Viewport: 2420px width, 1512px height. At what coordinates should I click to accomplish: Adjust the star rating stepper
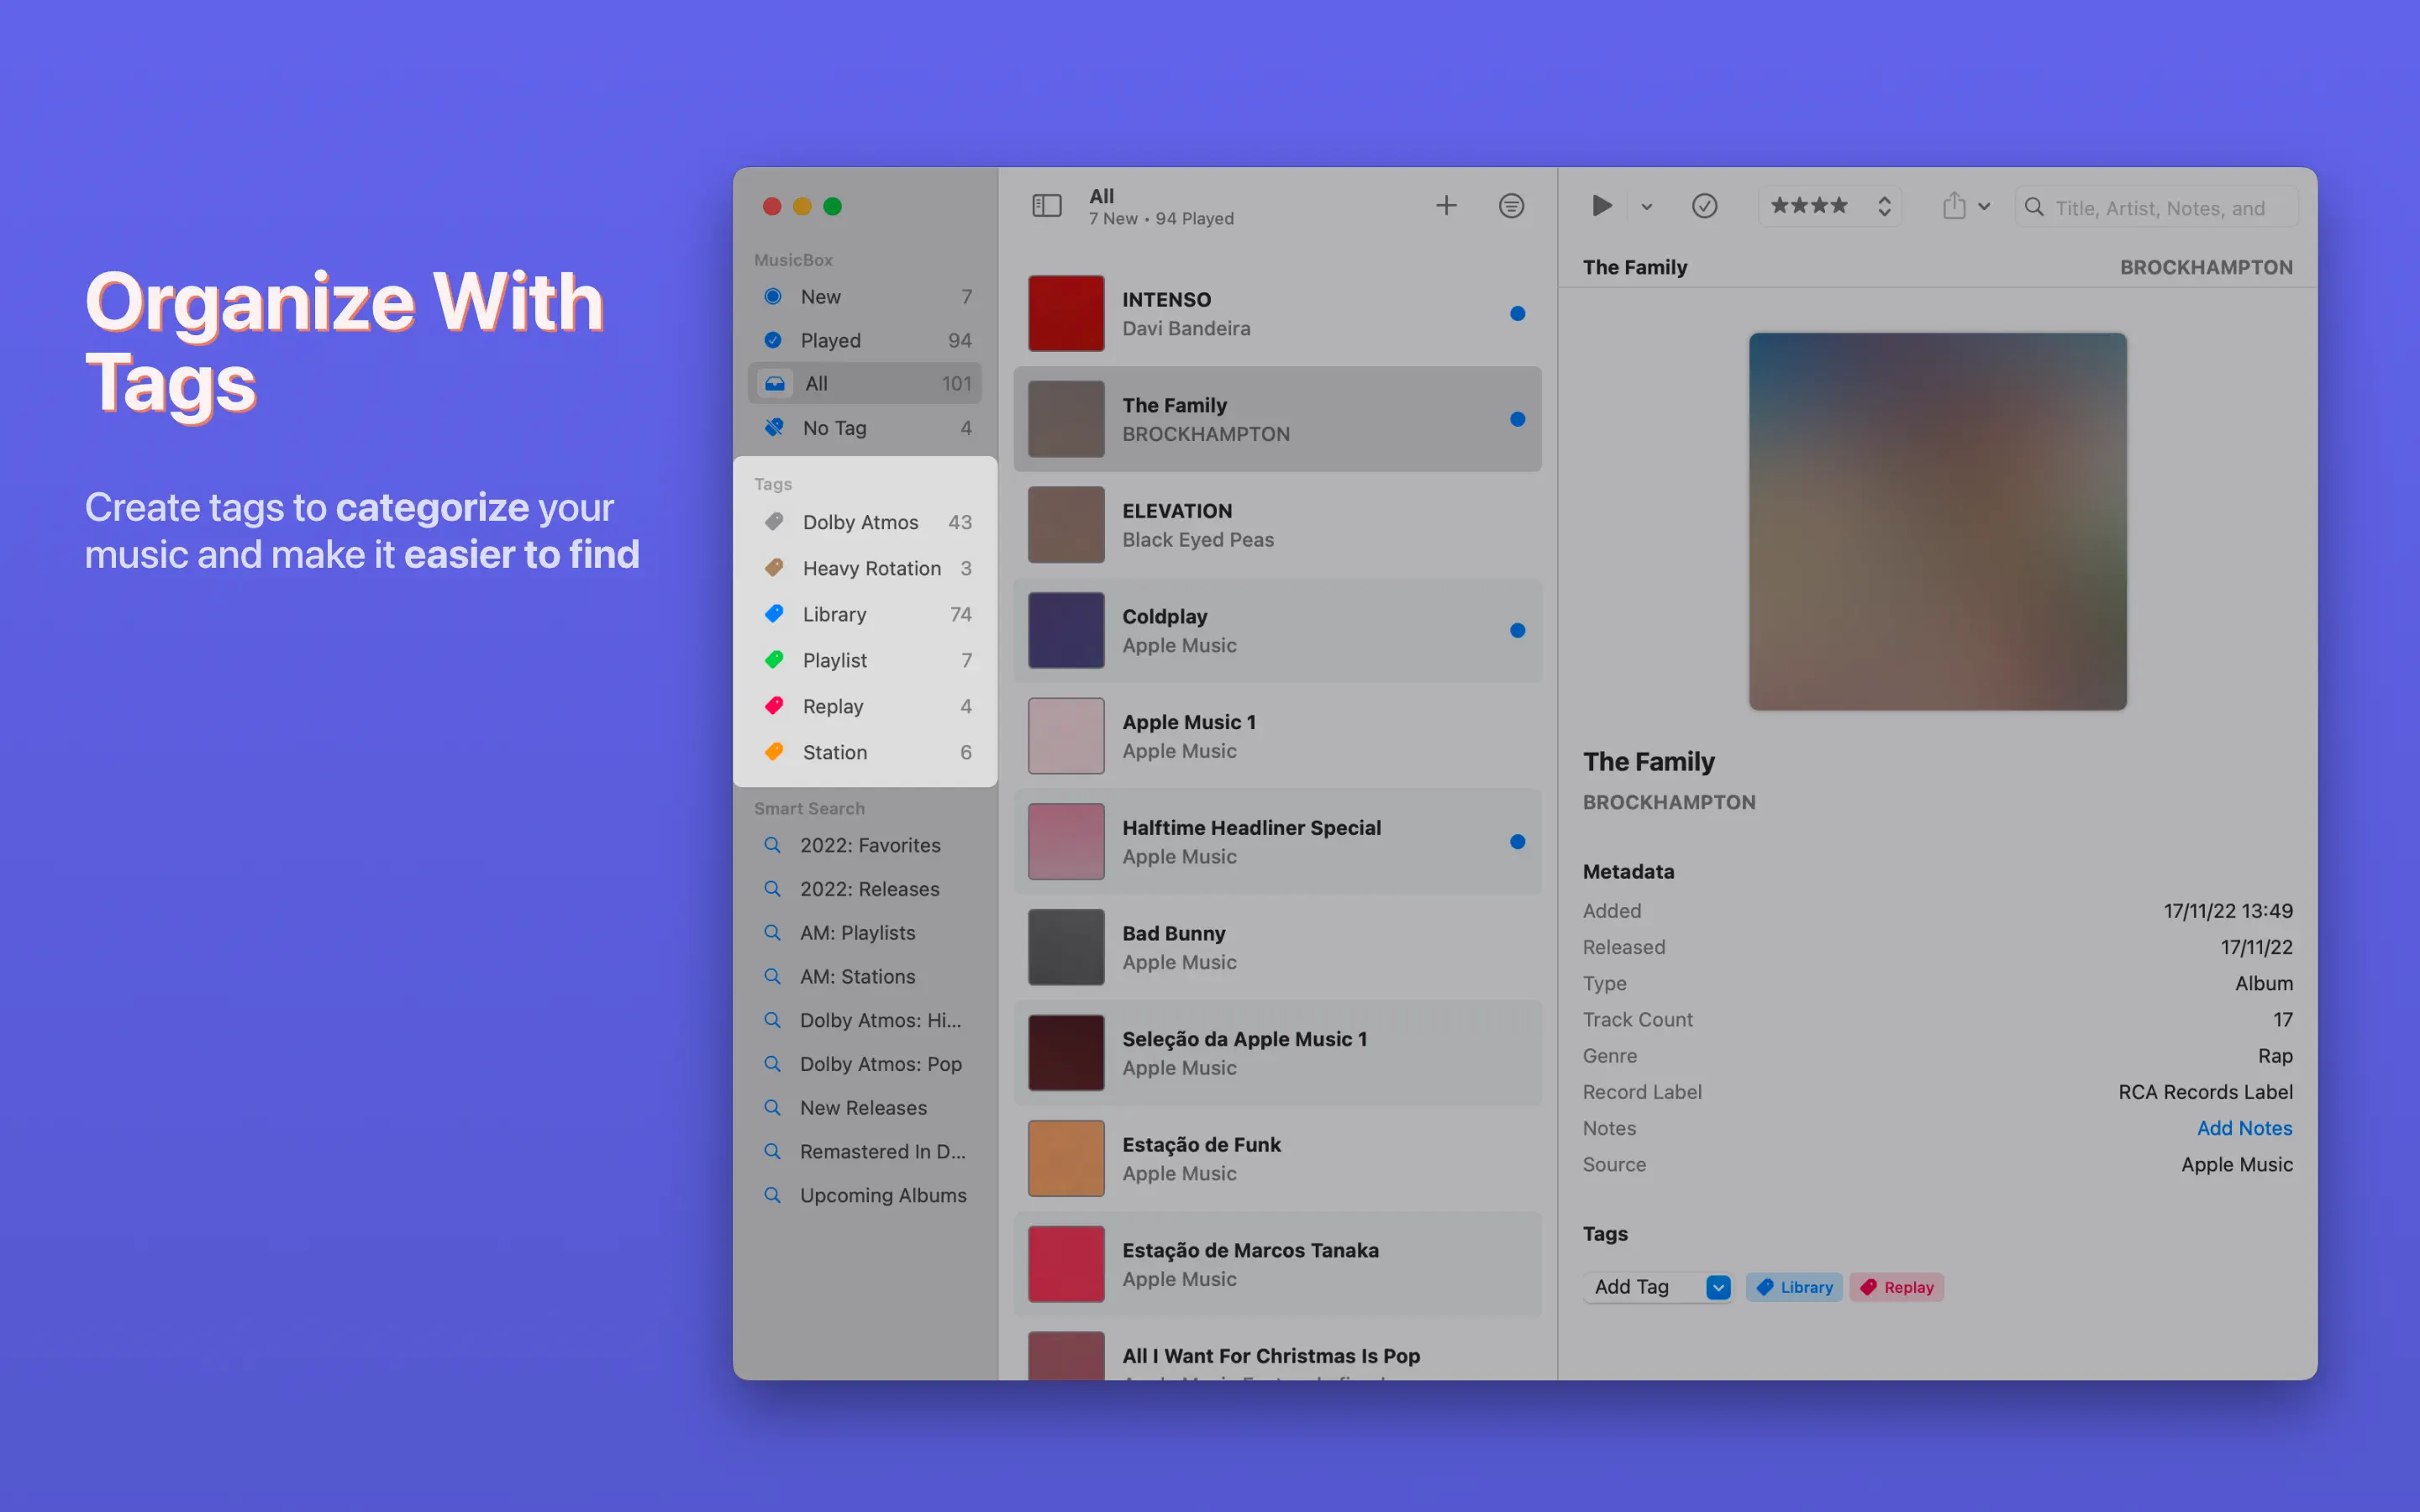pos(1884,206)
